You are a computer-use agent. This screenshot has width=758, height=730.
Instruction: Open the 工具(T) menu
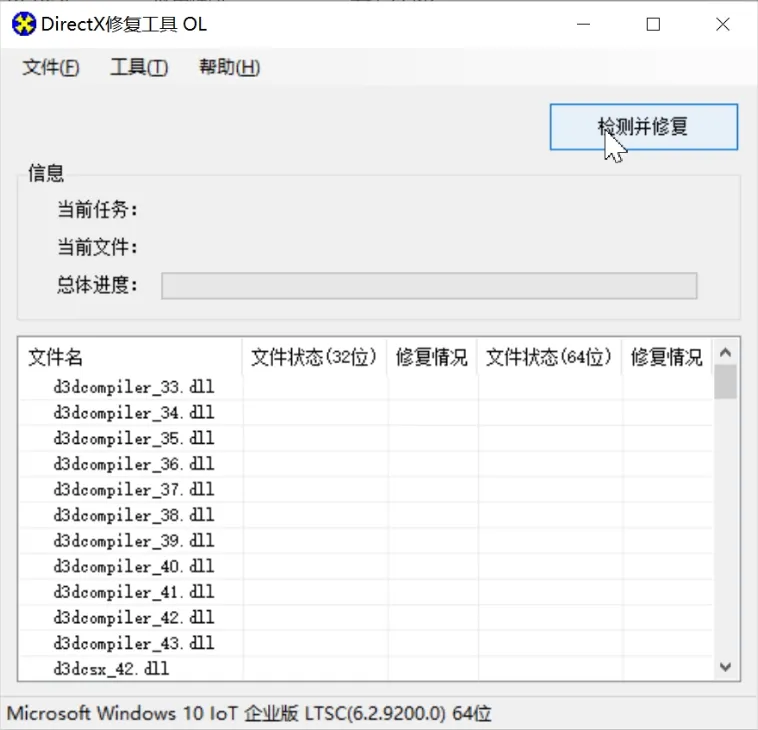tap(139, 67)
